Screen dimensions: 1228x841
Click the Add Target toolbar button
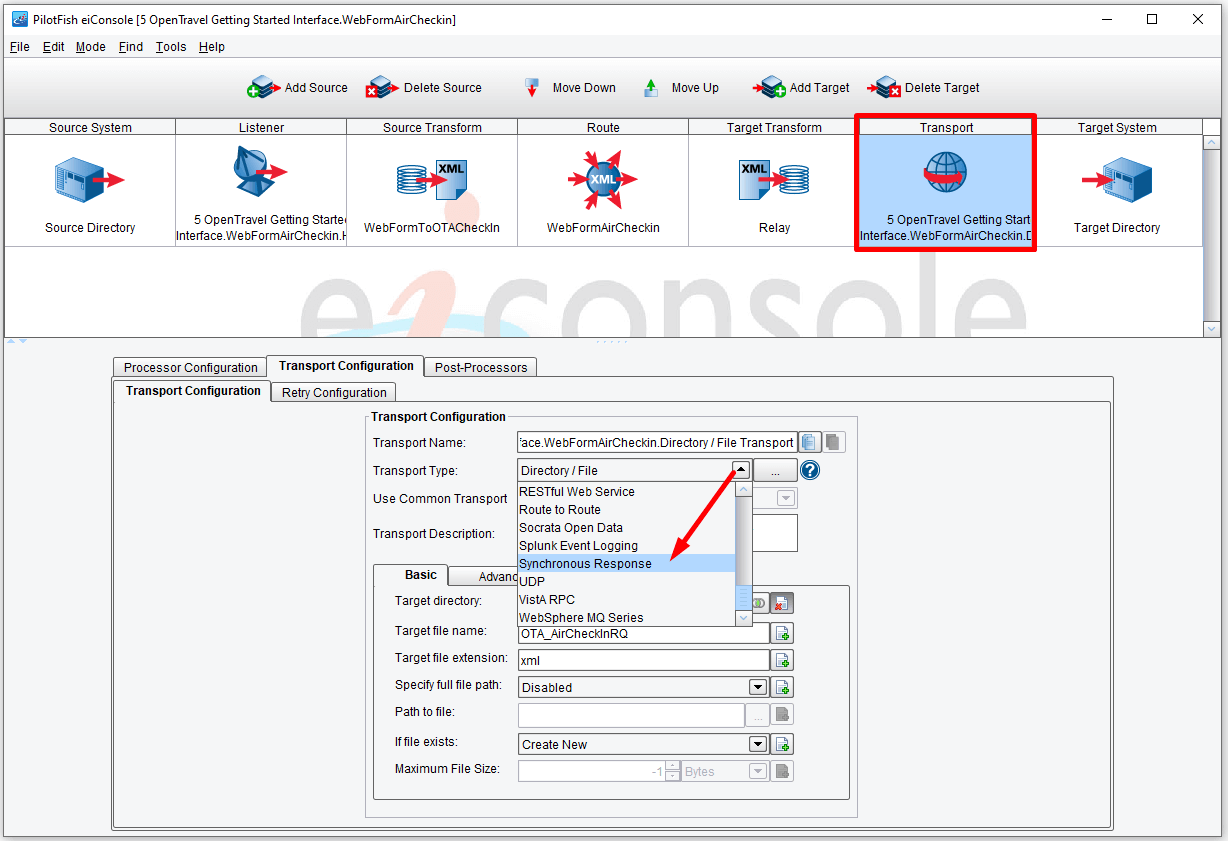coord(802,88)
